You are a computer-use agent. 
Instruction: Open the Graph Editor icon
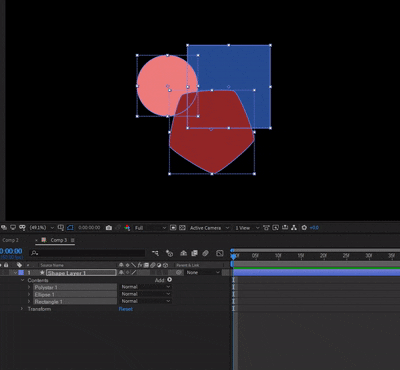pos(220,253)
